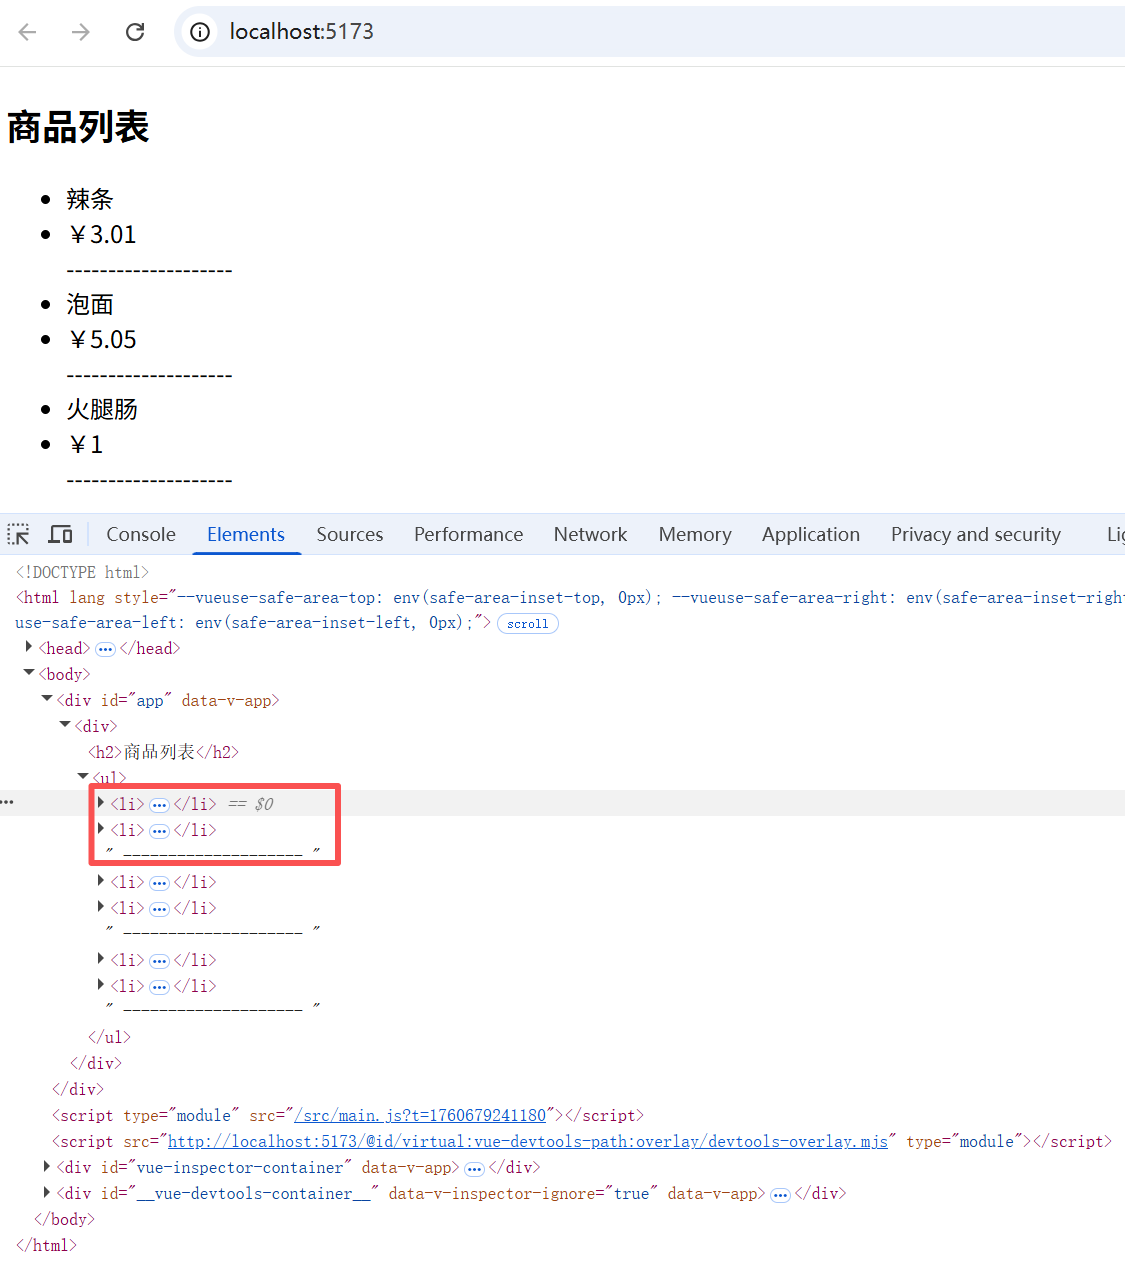
Task: Click the 辣条 list item
Action: coord(90,199)
